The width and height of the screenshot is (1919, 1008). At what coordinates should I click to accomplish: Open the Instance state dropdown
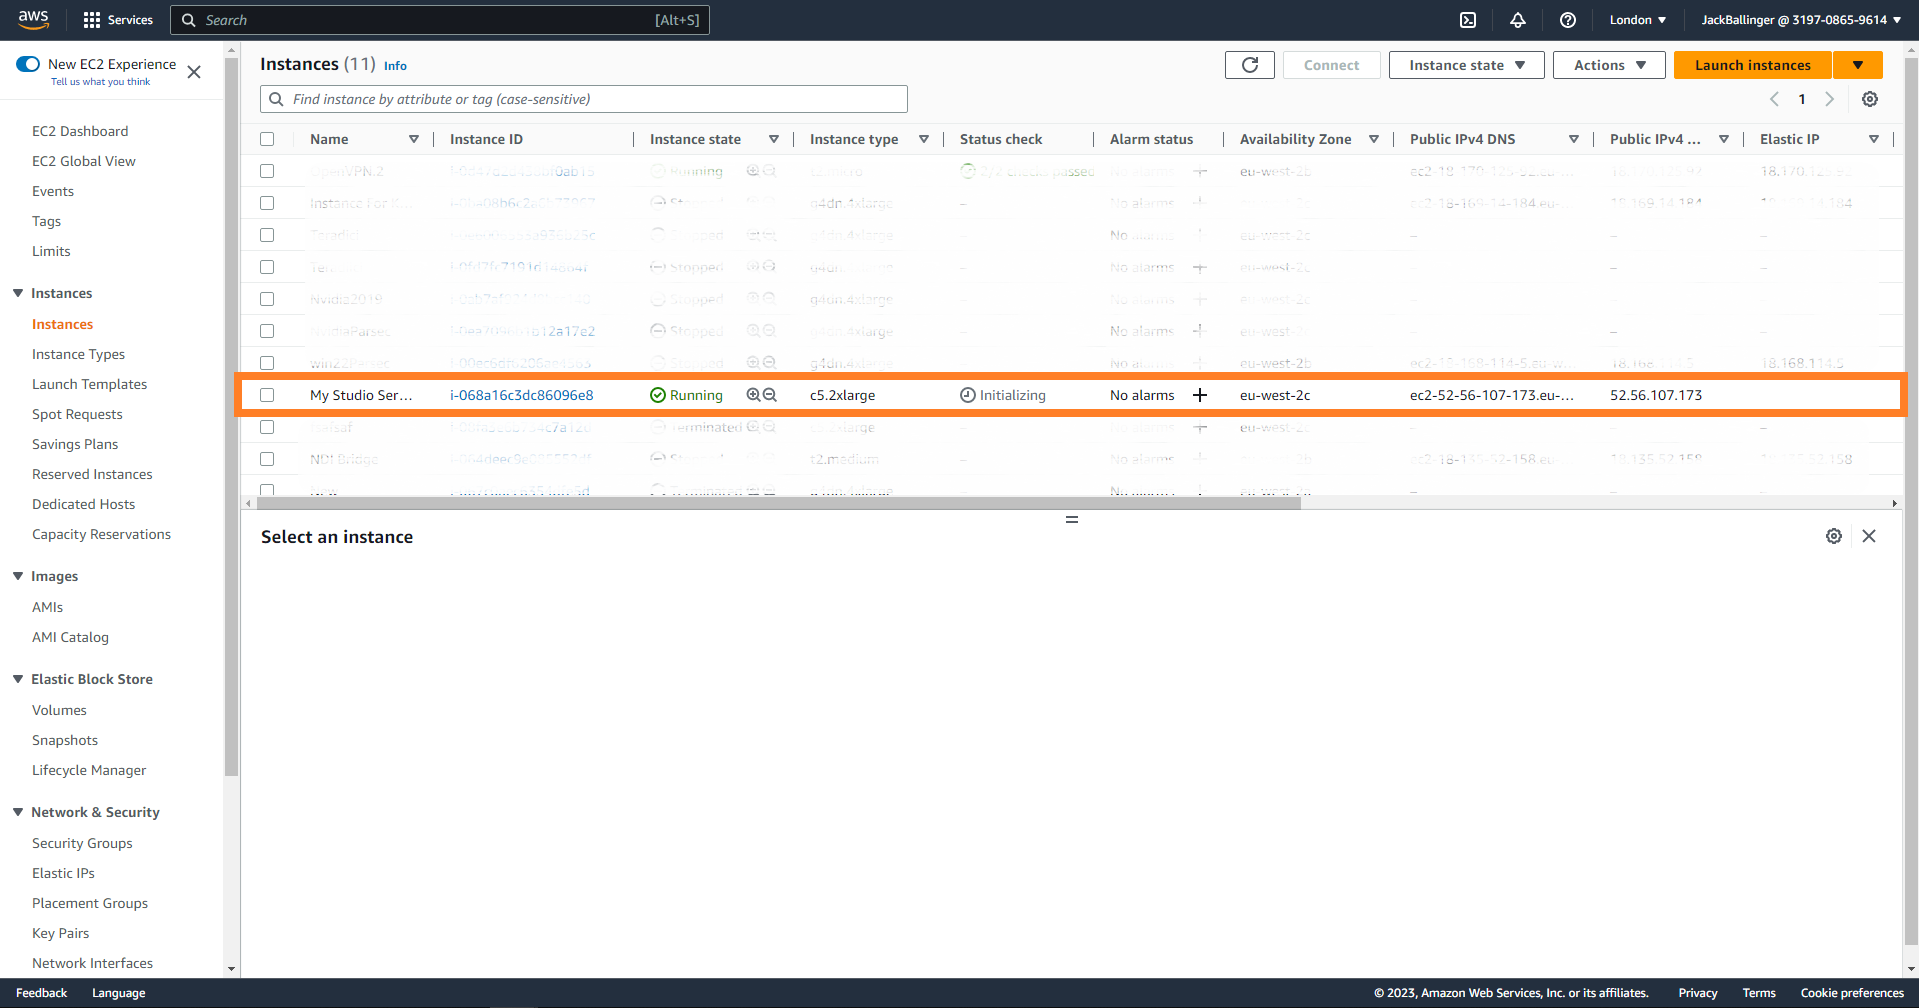1466,65
